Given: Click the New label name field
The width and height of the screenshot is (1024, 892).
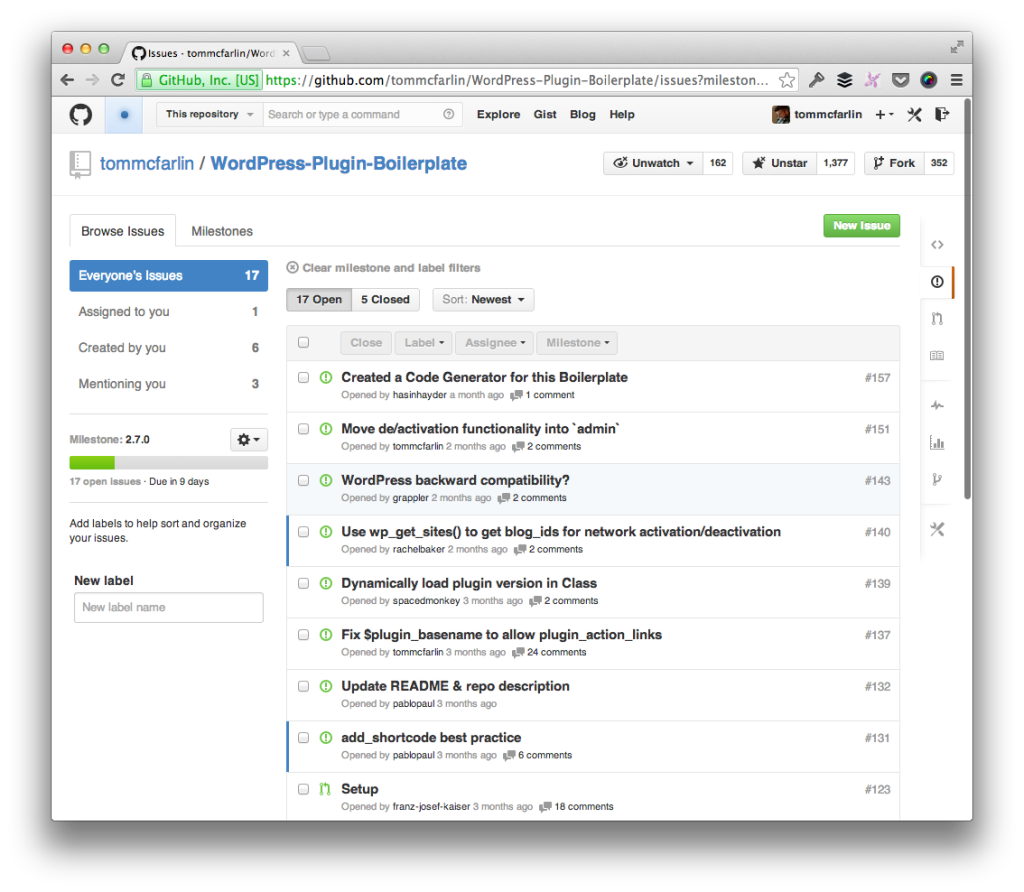Looking at the screenshot, I should point(168,607).
